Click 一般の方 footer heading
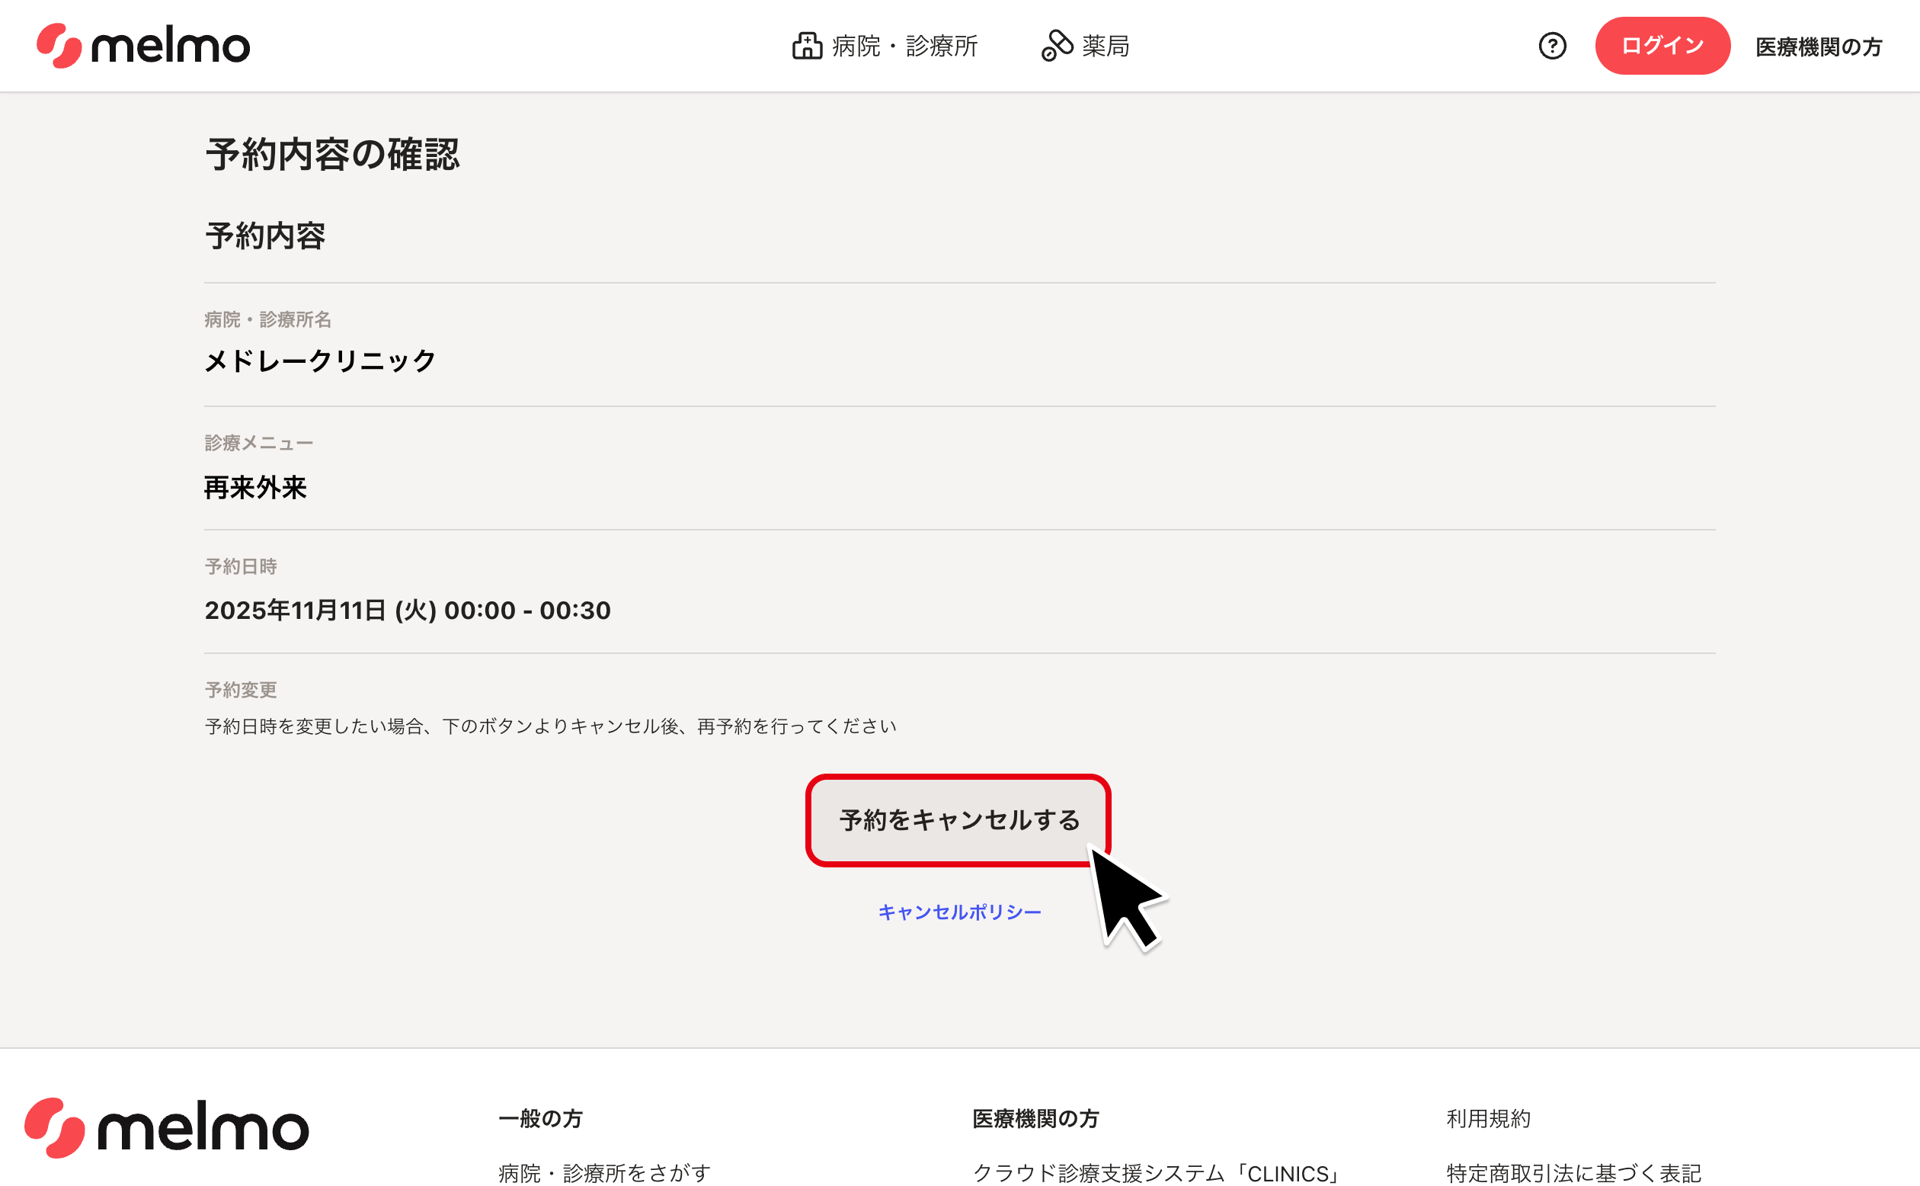This screenshot has width=1920, height=1186. click(x=540, y=1119)
